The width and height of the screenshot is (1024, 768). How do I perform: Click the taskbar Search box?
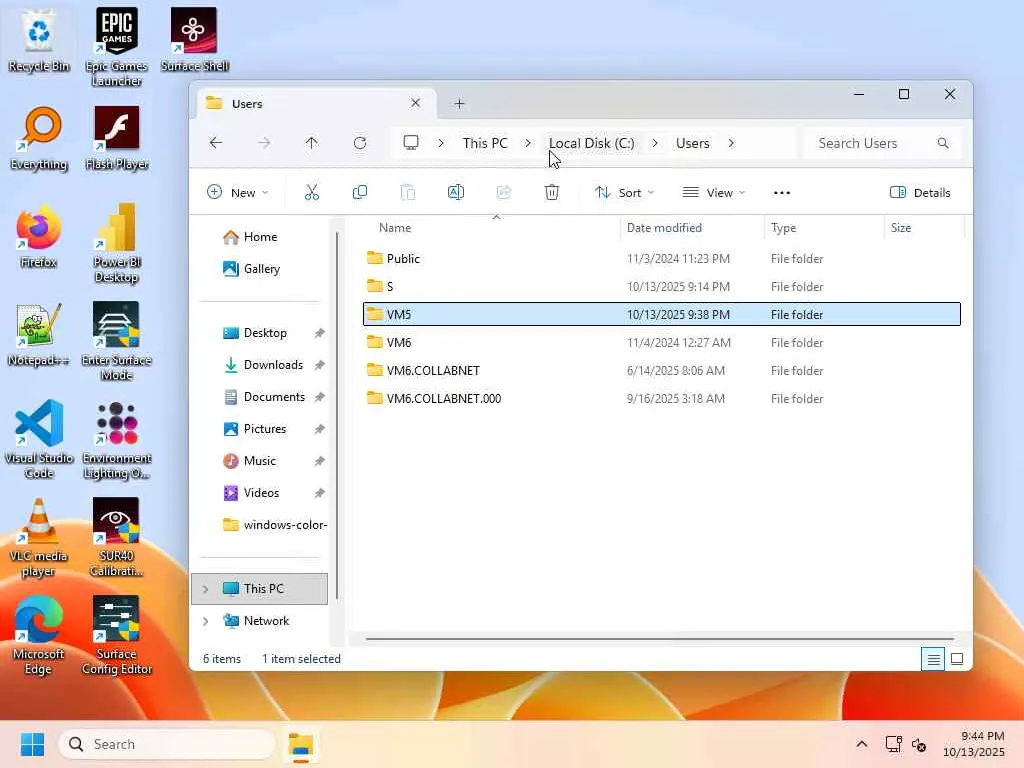click(168, 744)
